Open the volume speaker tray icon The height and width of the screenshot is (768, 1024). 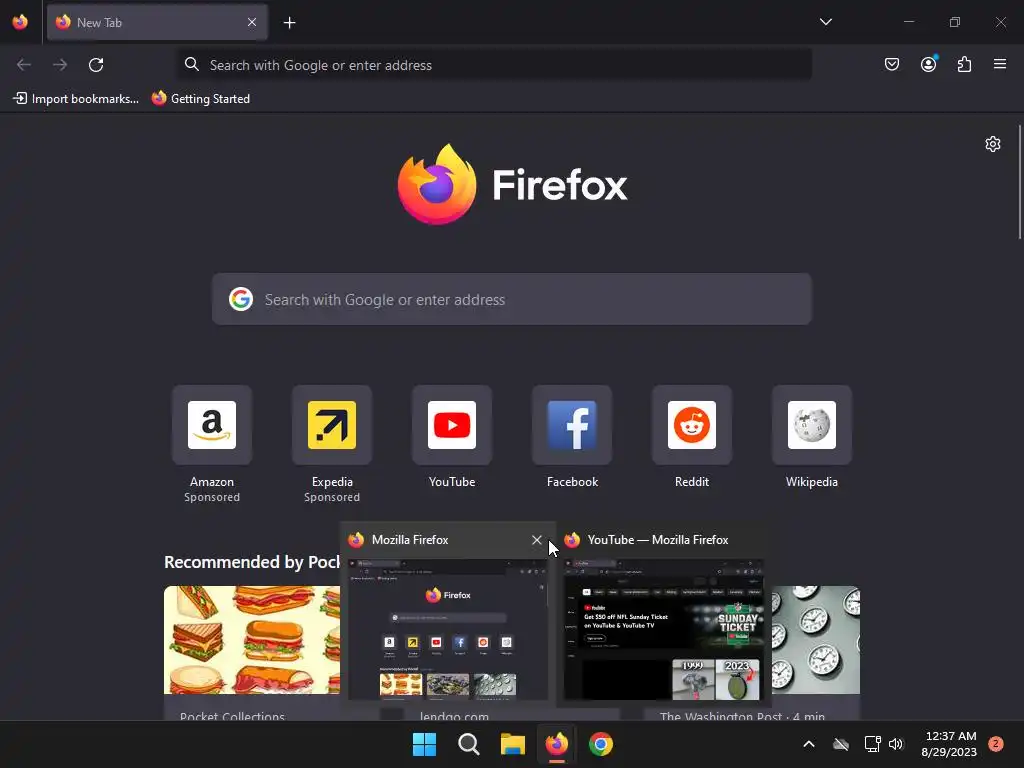coord(896,744)
